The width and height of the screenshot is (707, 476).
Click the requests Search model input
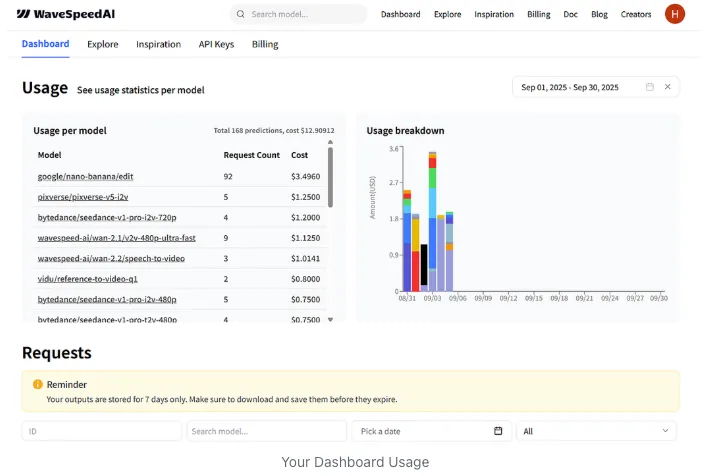[266, 431]
